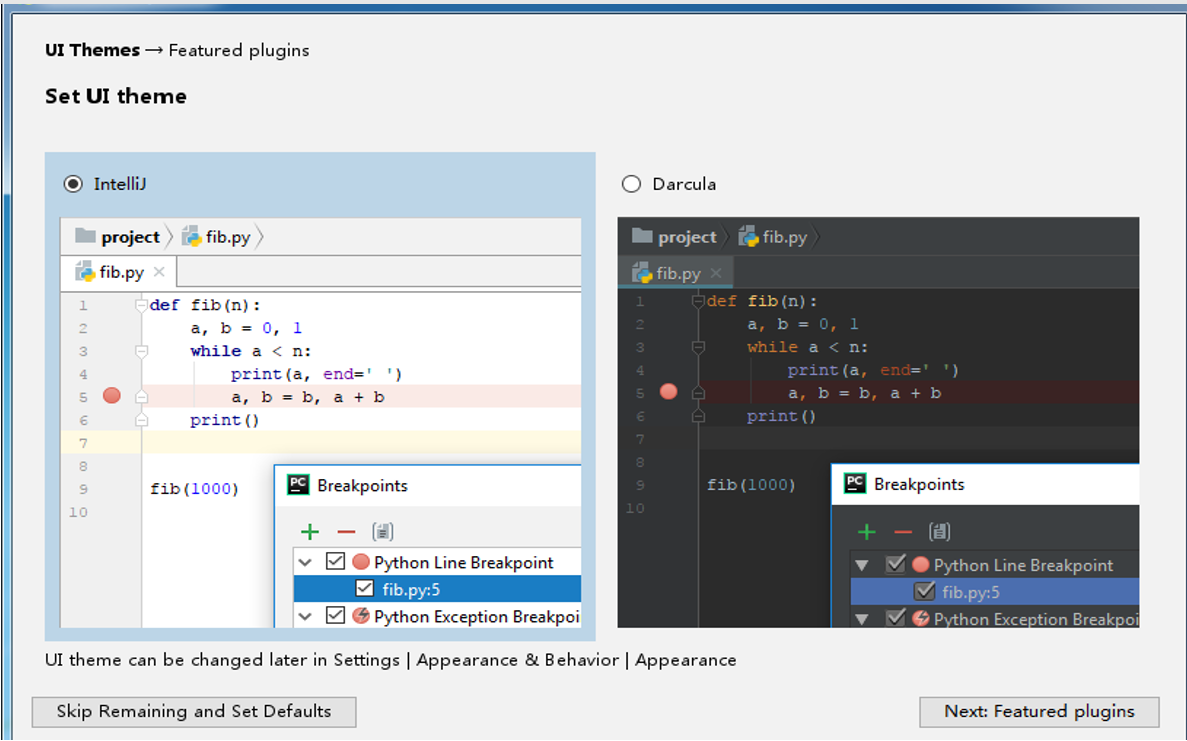Toggle fib.py:5 checkbox in IntelliJ preview
Viewport: 1187px width, 741px height.
point(364,588)
